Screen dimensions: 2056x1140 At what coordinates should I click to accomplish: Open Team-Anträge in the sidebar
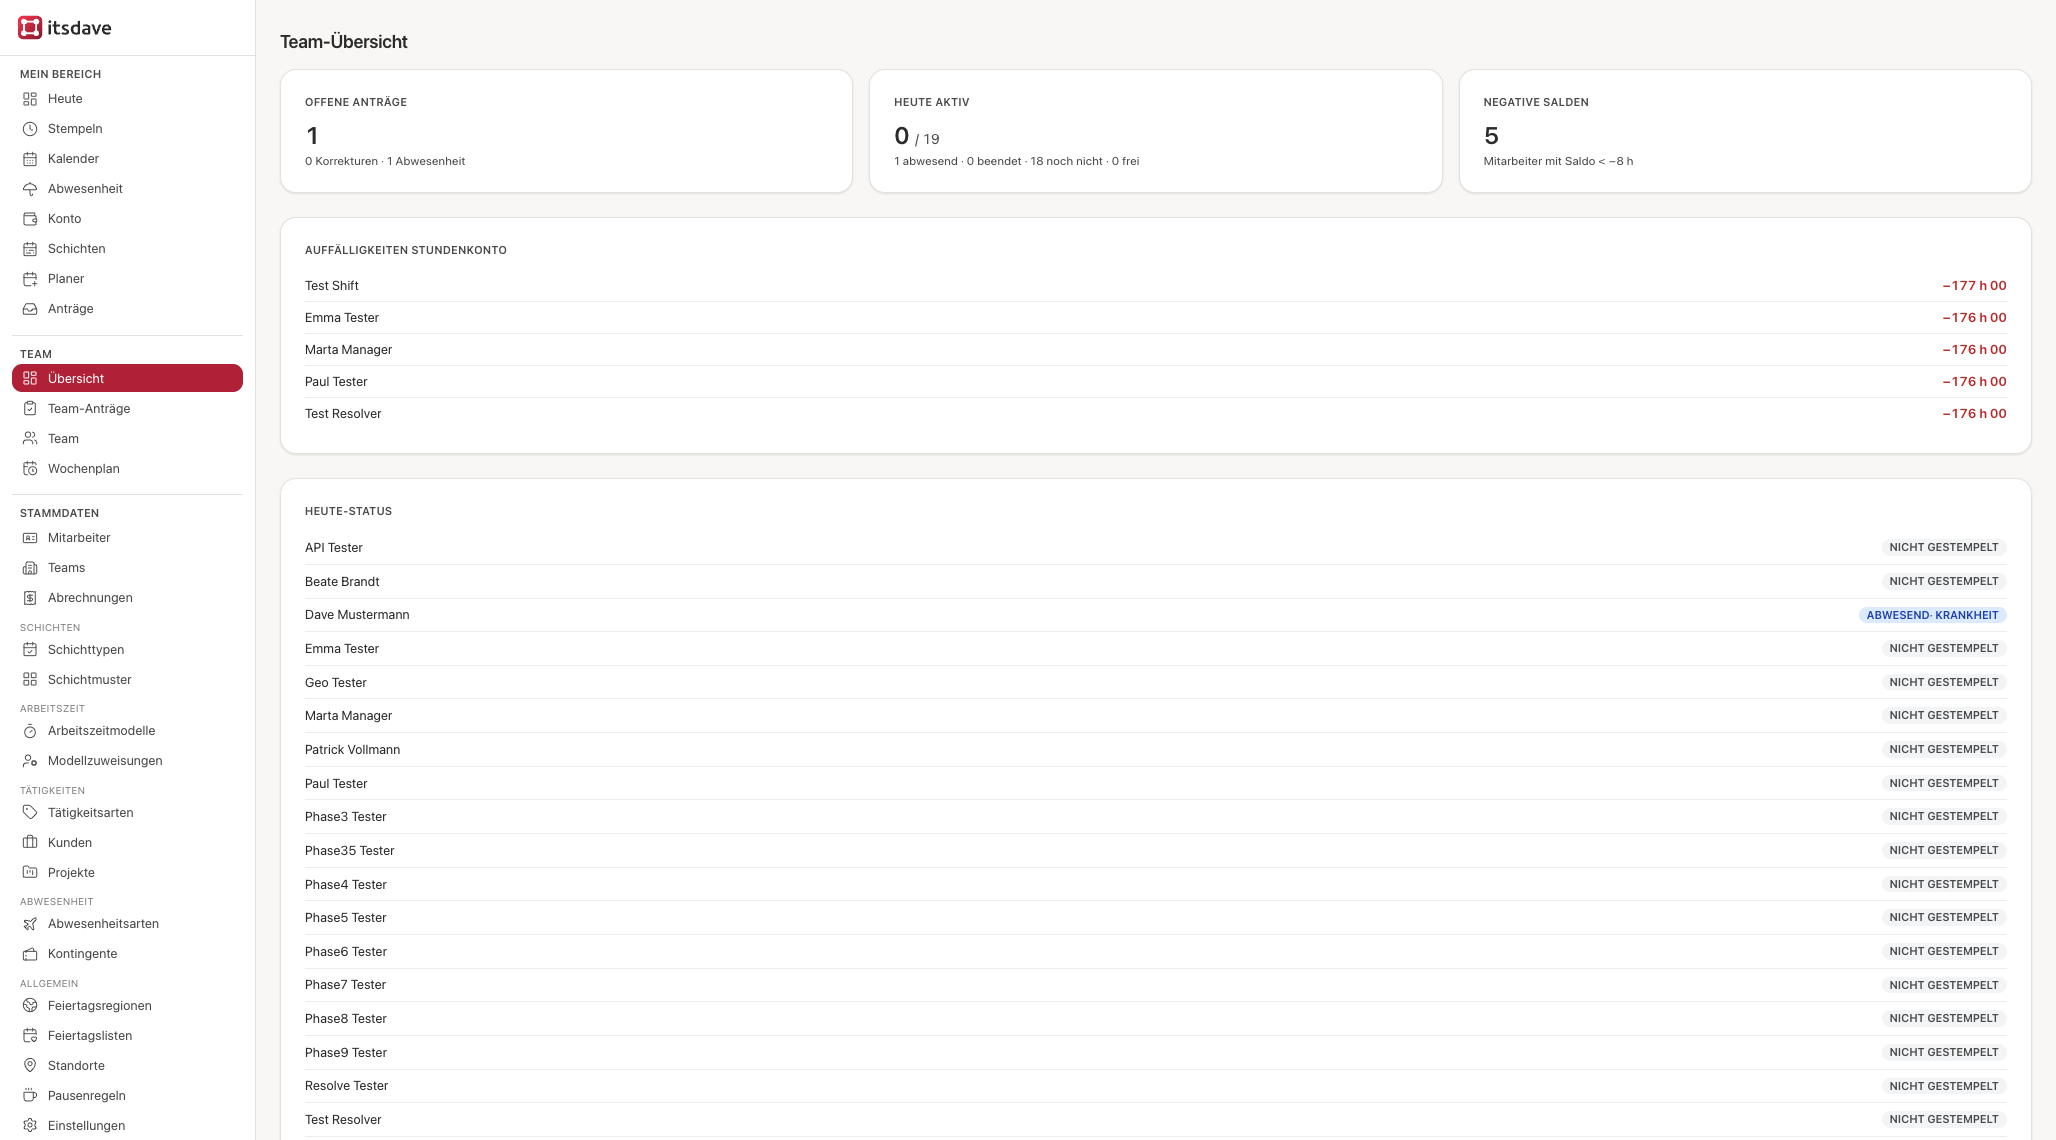coord(127,409)
